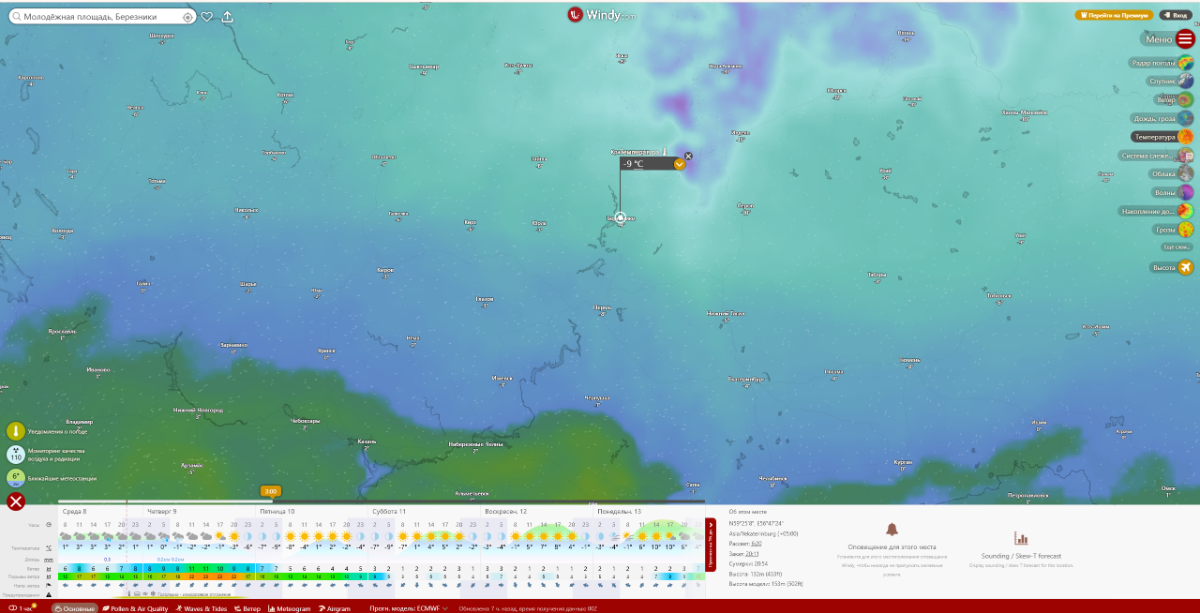Viewport: 1200px width, 613px height.
Task: Click the 'Перейти на Премиум' button
Action: pos(1113,15)
